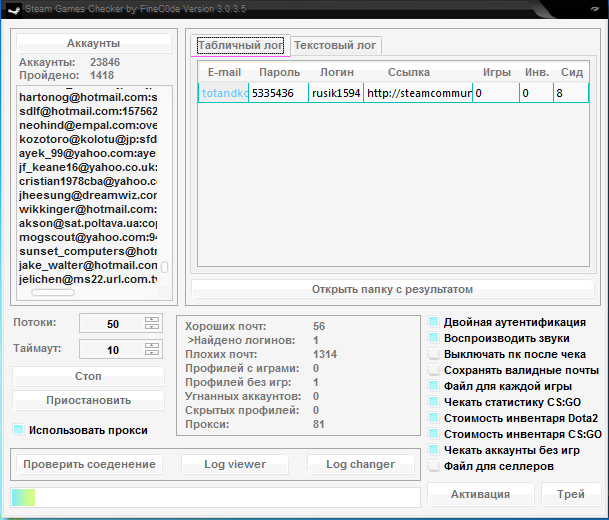The image size is (609, 520).
Task: Click the Steam logo icon in title bar
Action: point(14,9)
